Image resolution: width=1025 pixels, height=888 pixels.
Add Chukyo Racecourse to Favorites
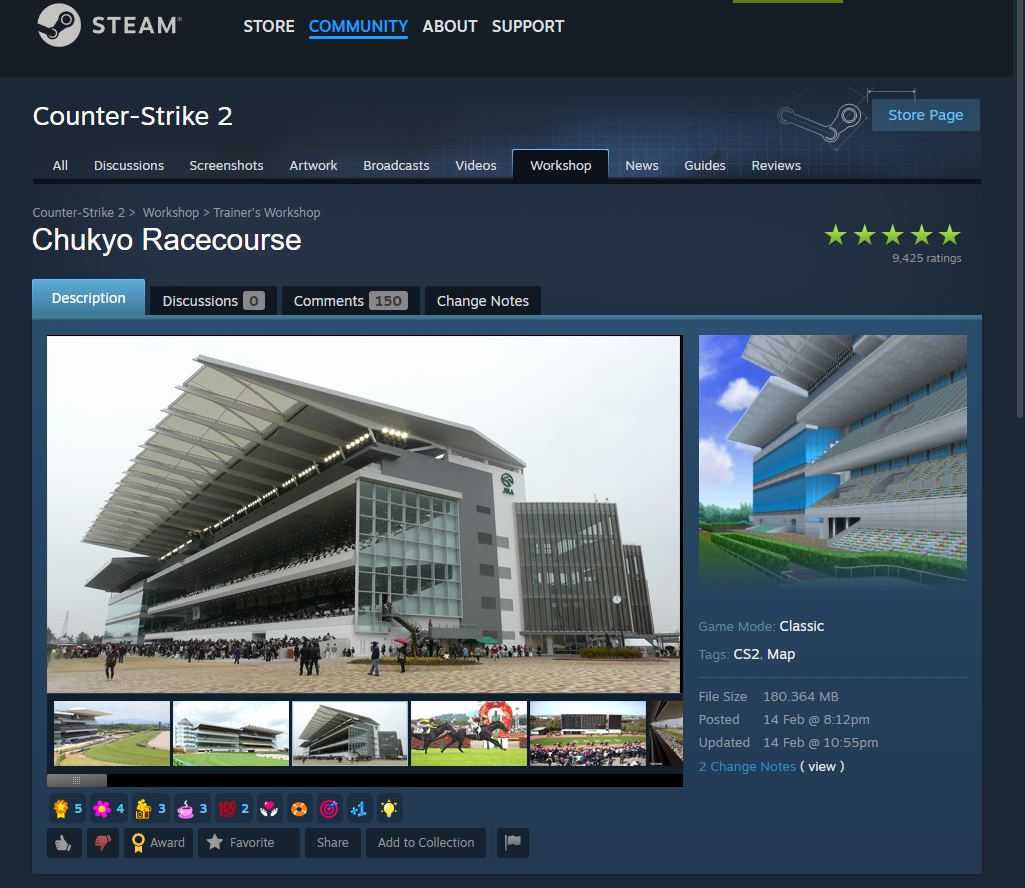(x=248, y=843)
